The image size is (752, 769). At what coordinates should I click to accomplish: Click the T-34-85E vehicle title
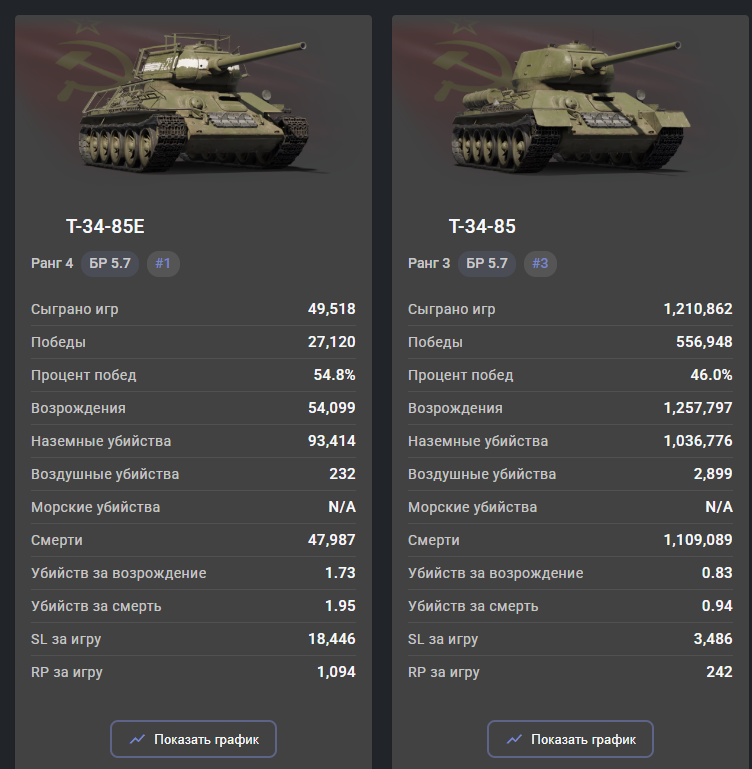tap(105, 227)
